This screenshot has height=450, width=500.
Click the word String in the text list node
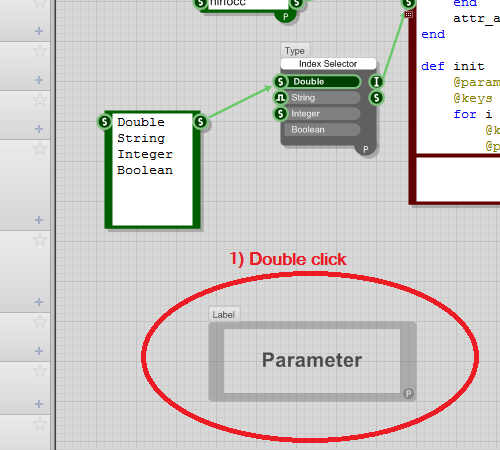click(141, 138)
